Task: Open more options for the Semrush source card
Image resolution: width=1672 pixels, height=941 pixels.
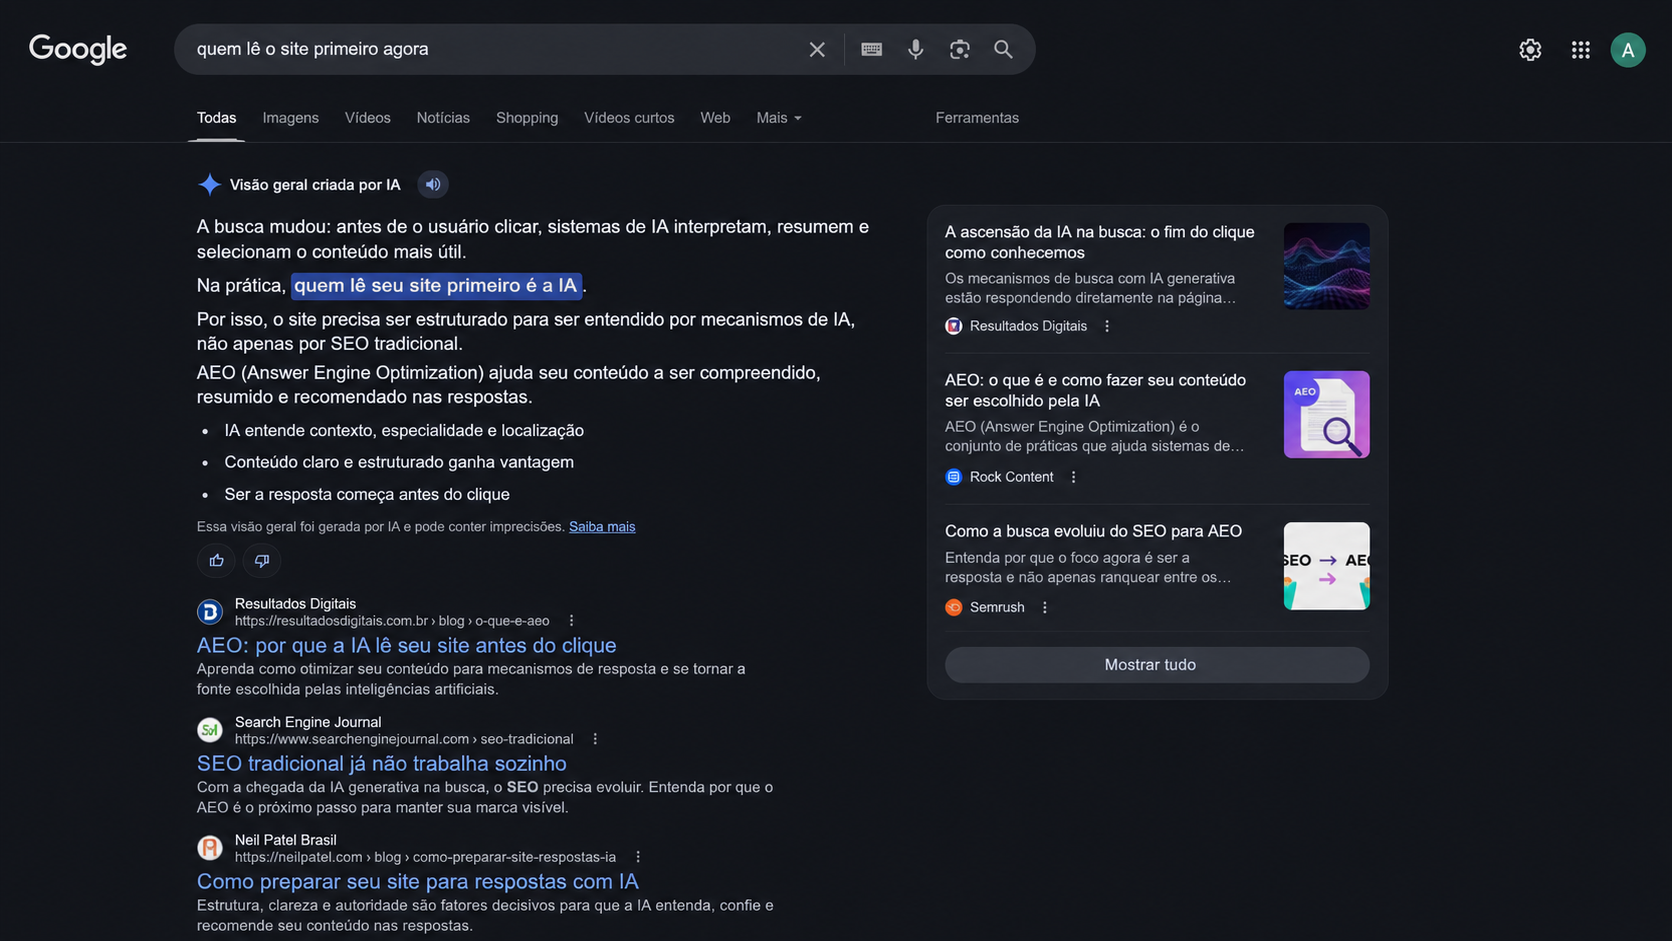Action: pos(1045,607)
